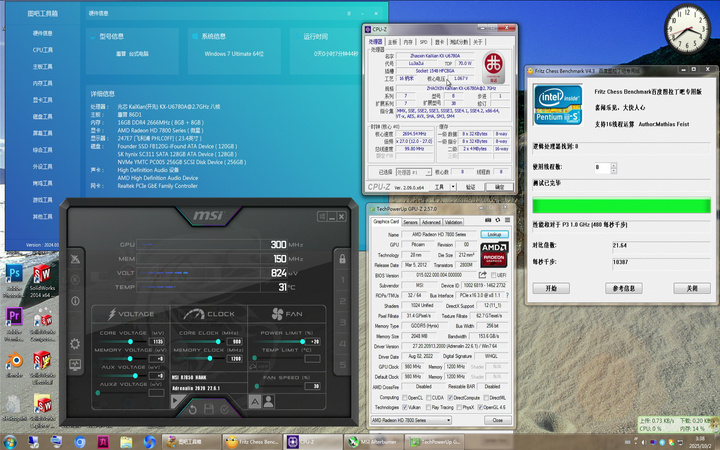Click the desktop analog clock gadget

(687, 28)
